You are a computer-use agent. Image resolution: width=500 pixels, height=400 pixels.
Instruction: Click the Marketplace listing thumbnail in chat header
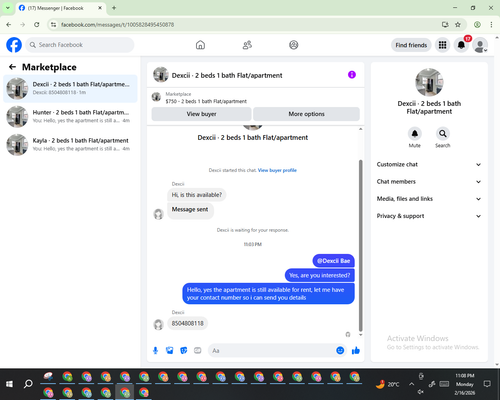(x=156, y=97)
